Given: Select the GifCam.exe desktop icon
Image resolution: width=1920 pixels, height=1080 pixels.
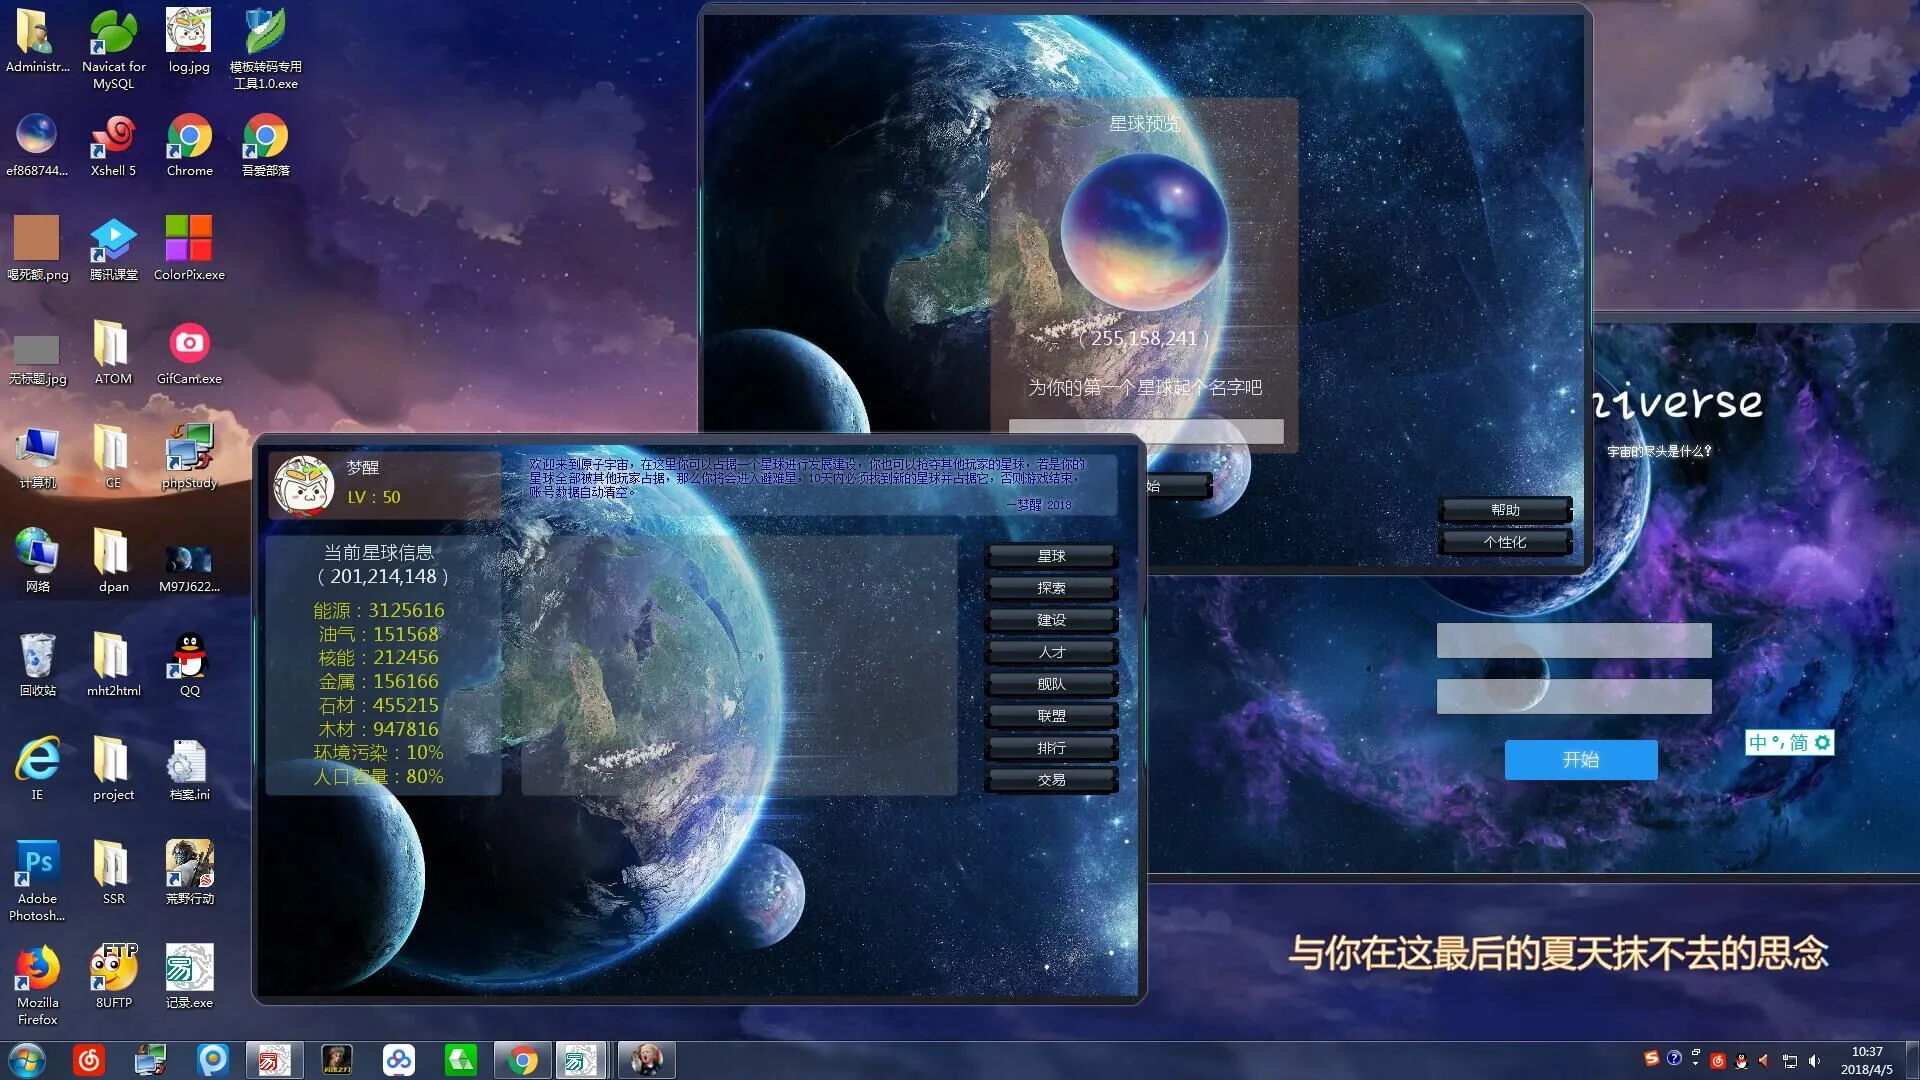Looking at the screenshot, I should tap(189, 353).
